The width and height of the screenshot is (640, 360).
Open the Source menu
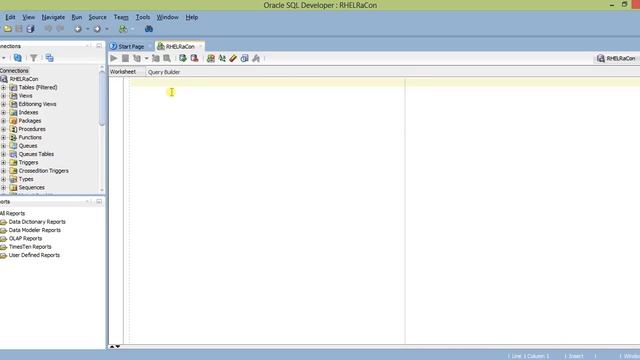coord(98,17)
